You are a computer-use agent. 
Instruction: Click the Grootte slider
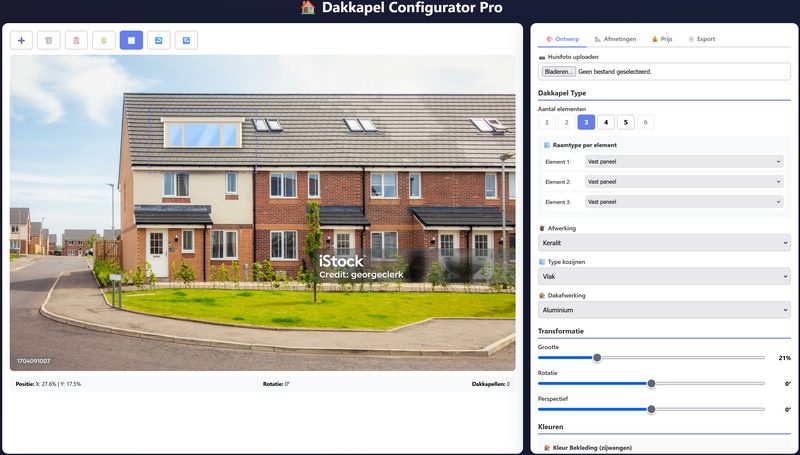(652, 358)
